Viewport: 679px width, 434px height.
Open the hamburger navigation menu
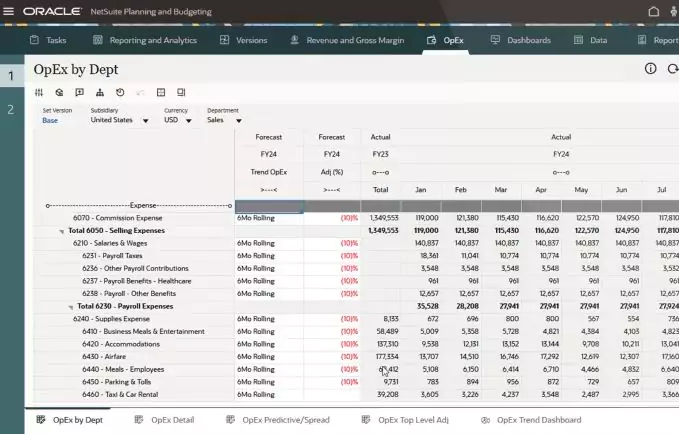8,11
